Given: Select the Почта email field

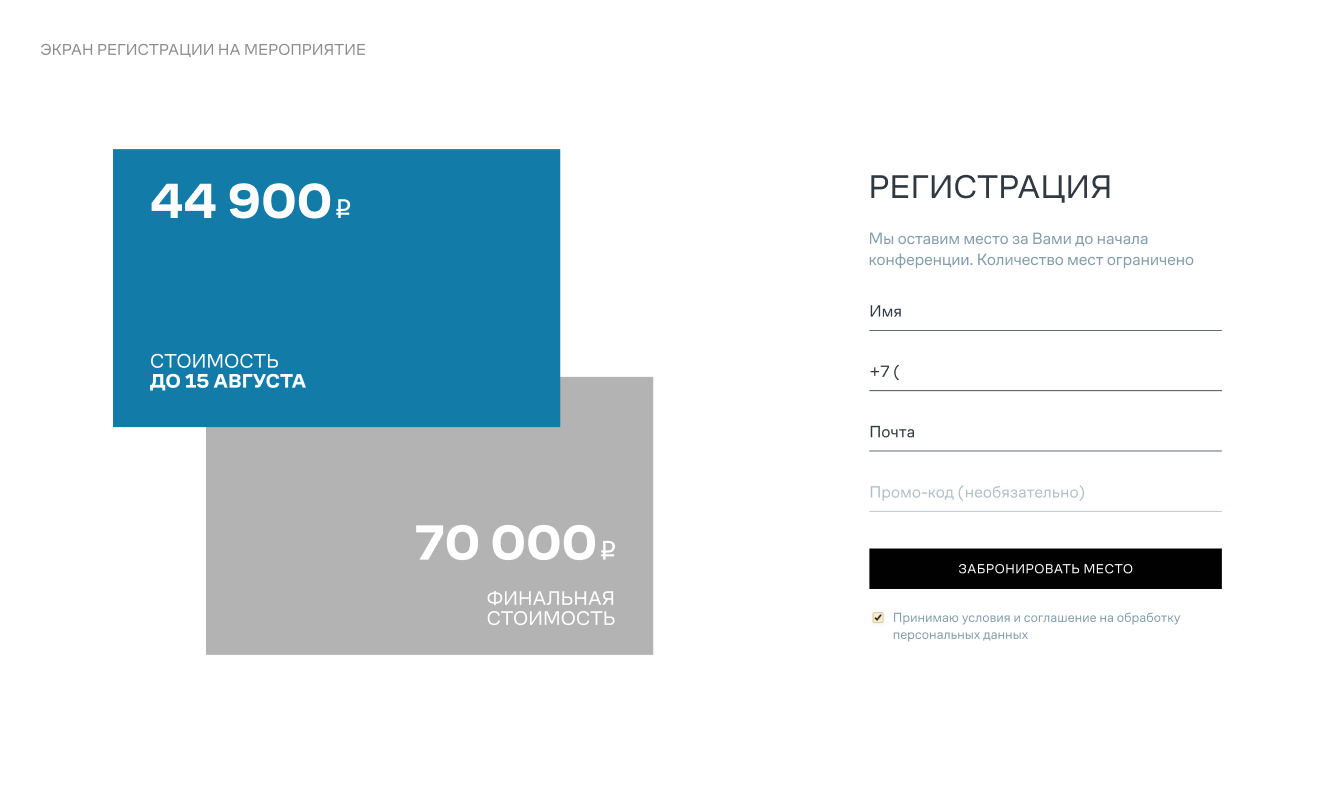Looking at the screenshot, I should (1045, 433).
